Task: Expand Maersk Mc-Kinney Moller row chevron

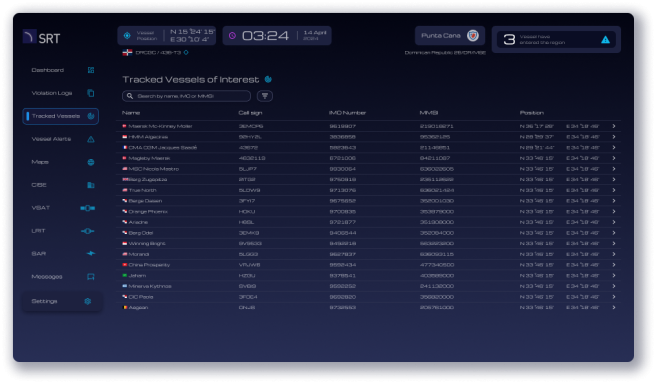Action: [x=614, y=126]
